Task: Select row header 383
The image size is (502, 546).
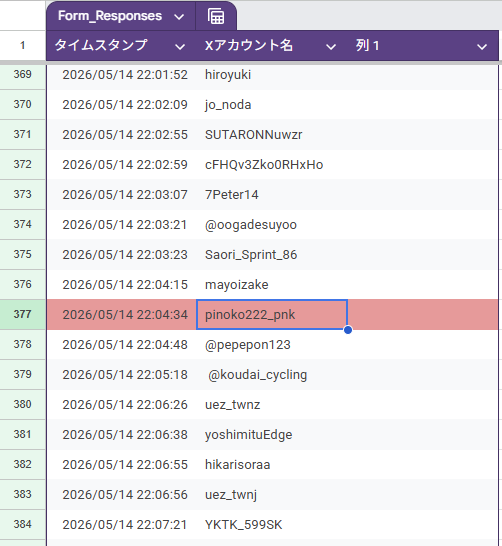Action: (23, 494)
